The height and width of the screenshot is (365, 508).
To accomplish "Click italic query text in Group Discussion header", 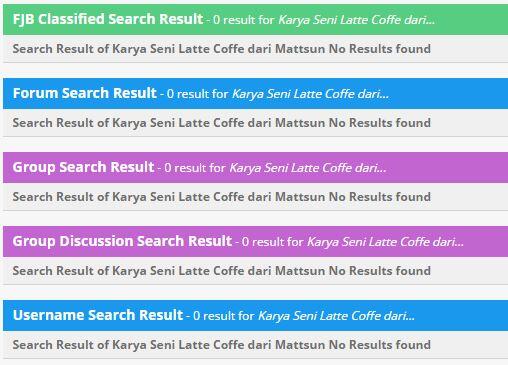I will click(x=385, y=242).
